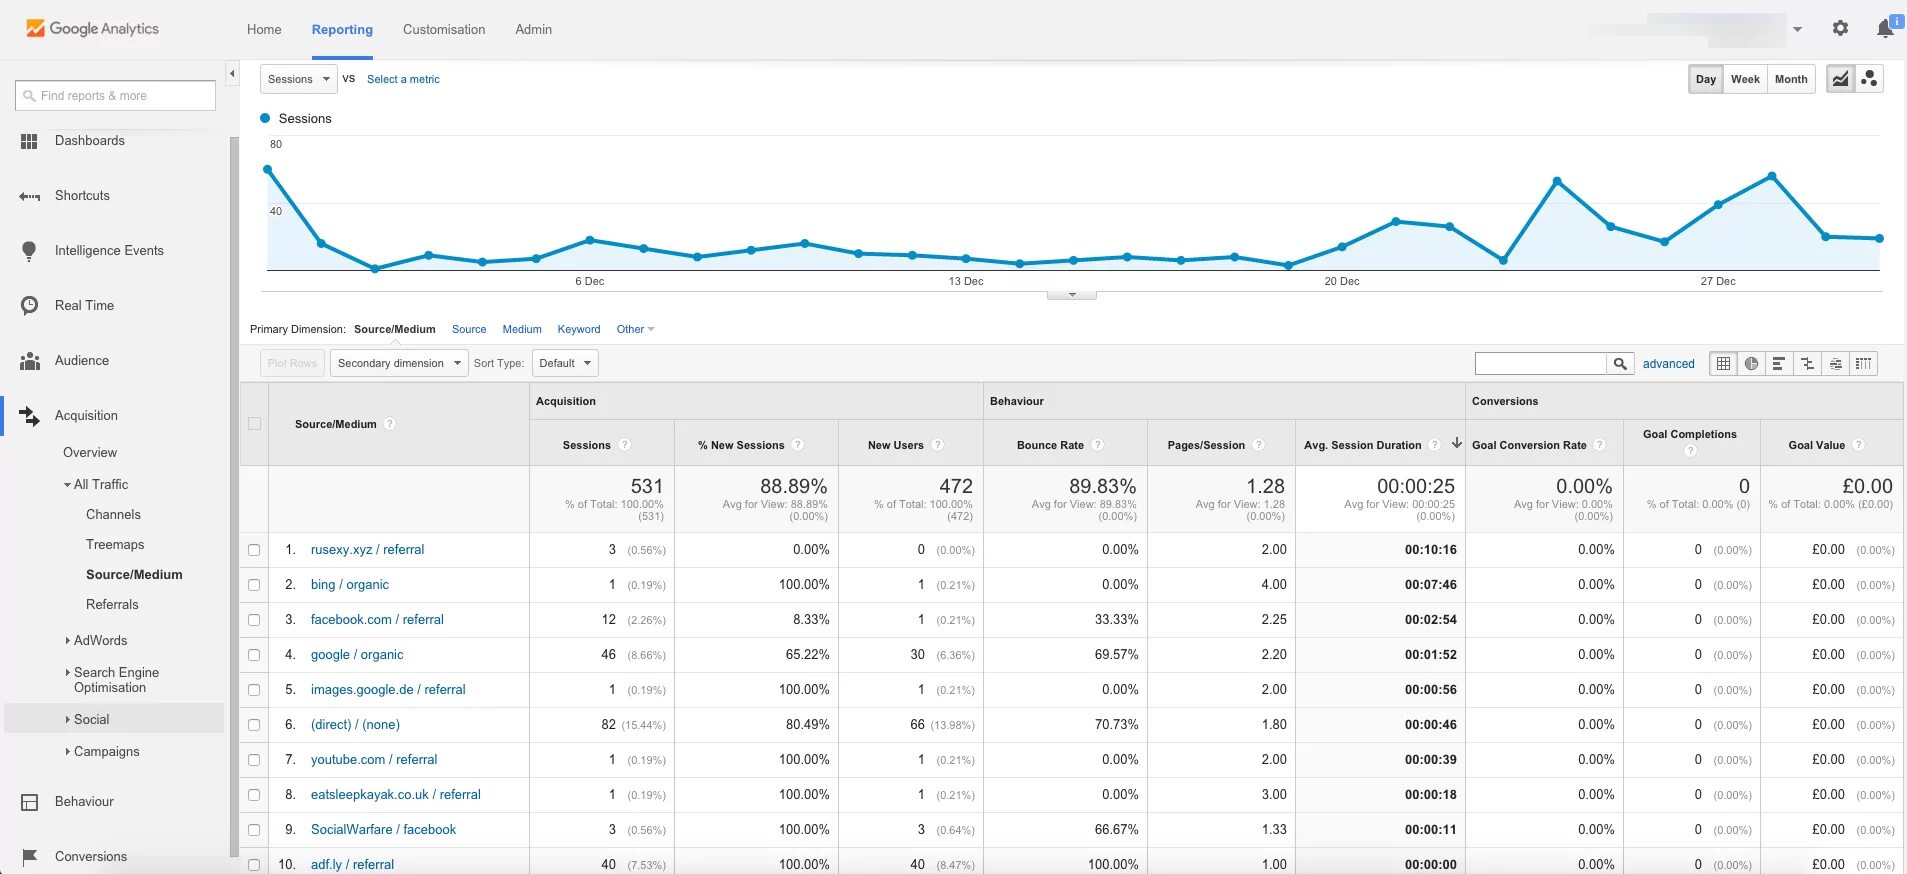Open the Dashboards sidebar icon
Viewport: 1907px width, 874px height.
[x=29, y=142]
